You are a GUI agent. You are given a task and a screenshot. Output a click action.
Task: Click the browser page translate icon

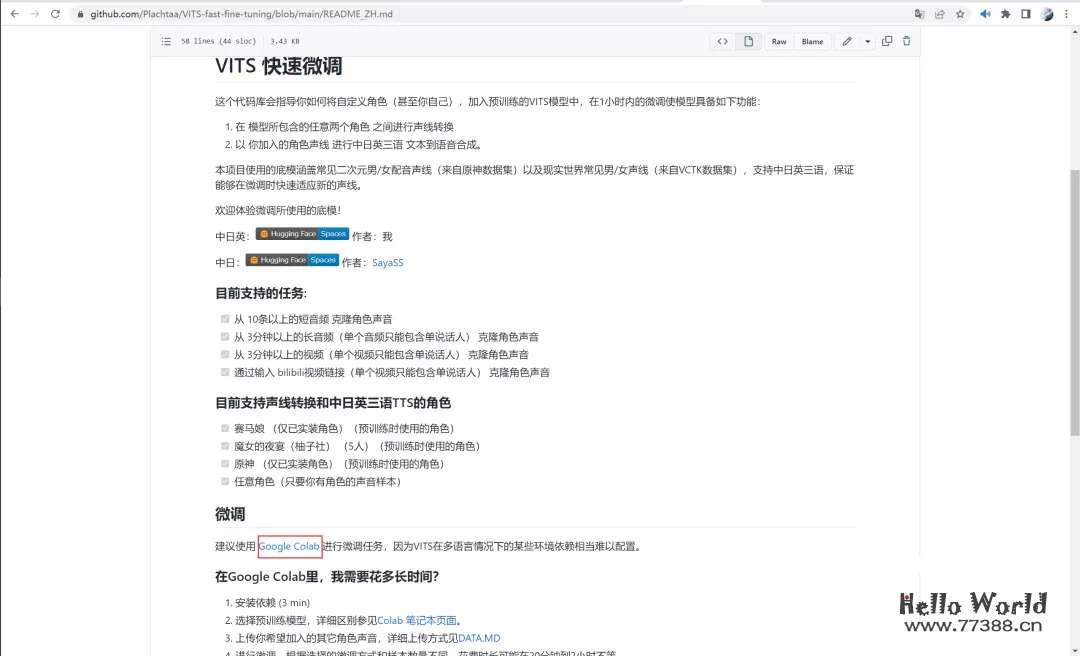tap(919, 13)
